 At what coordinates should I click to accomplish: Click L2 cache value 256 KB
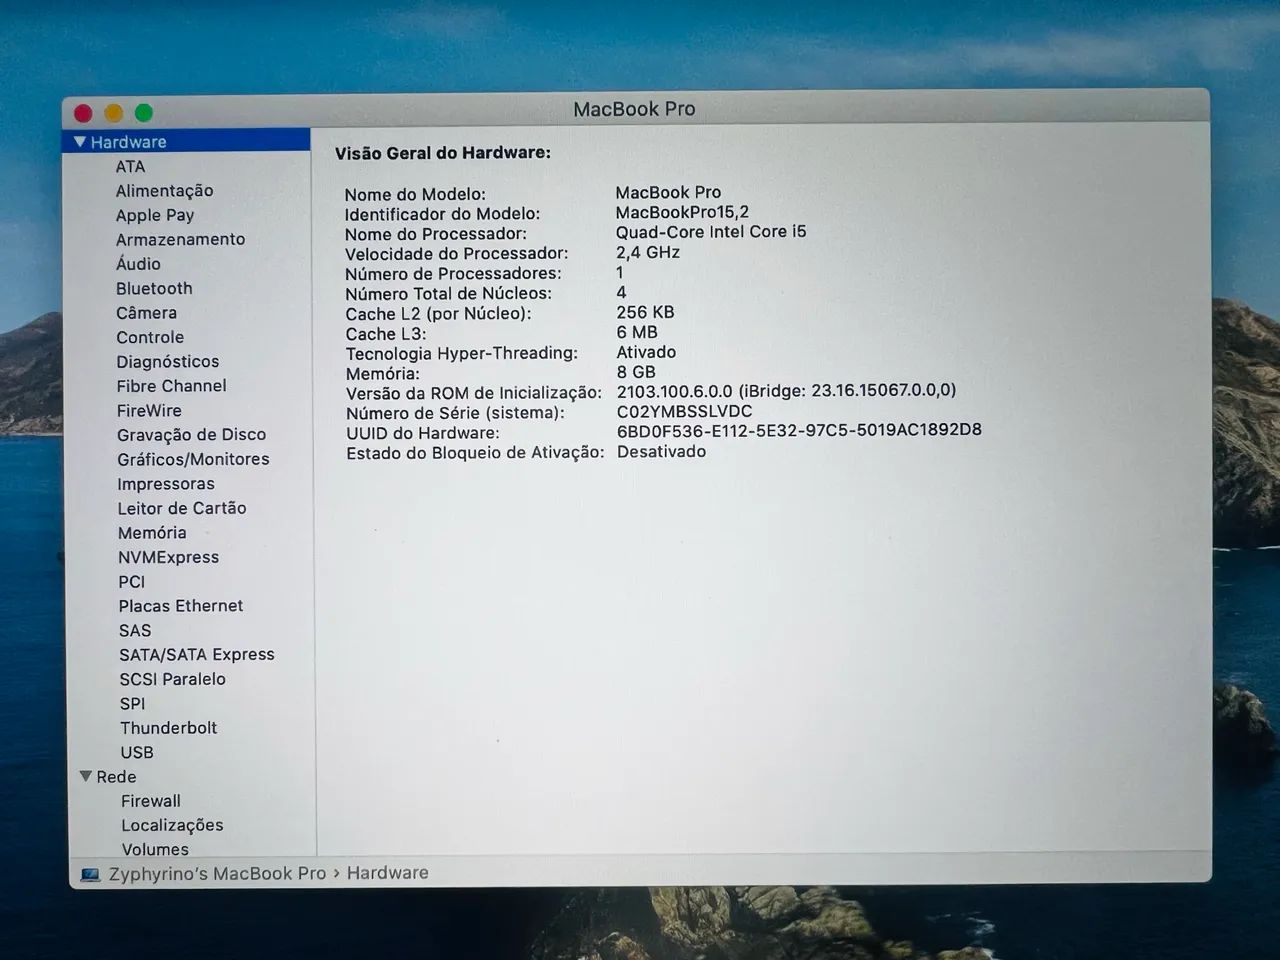pos(645,312)
